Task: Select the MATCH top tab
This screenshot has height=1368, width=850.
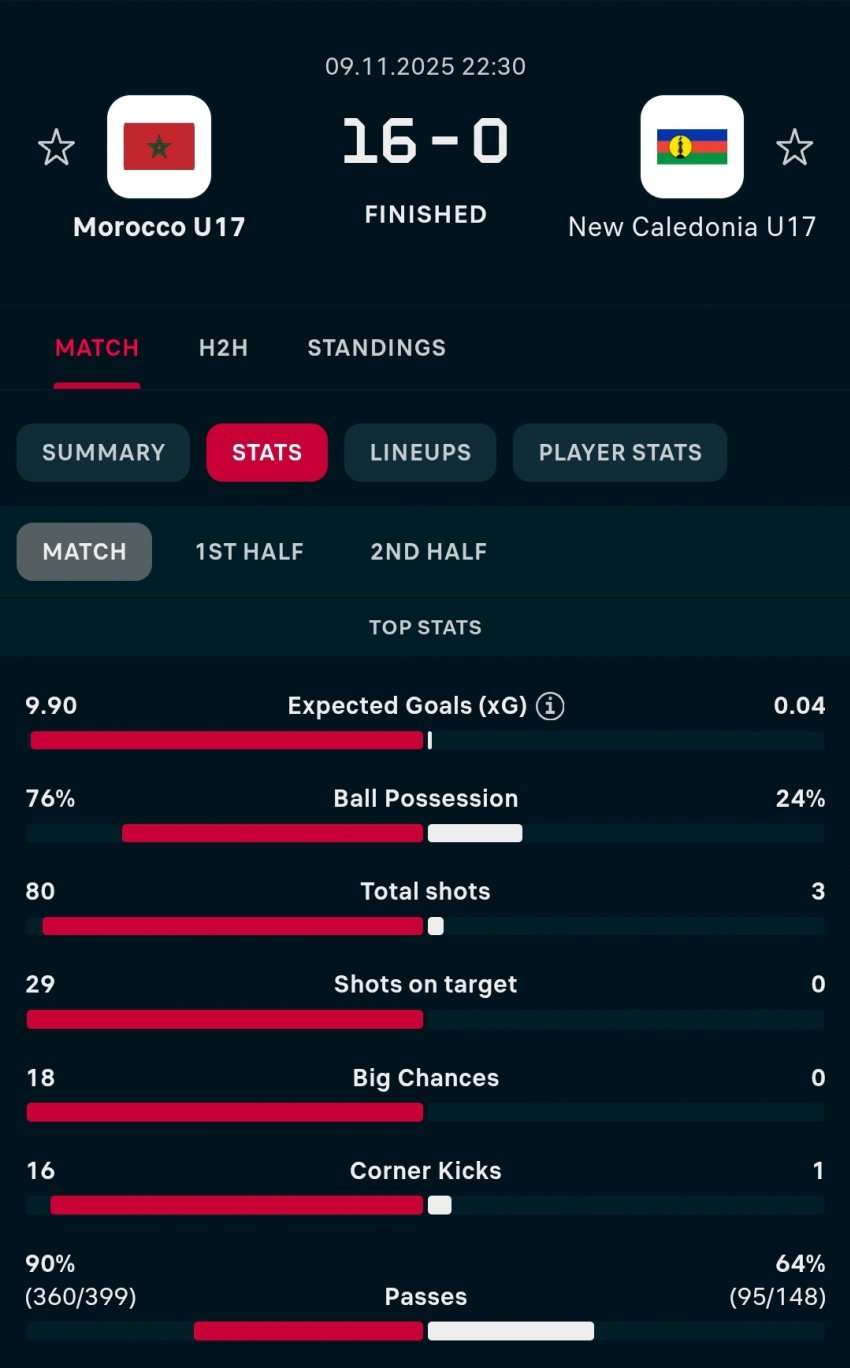Action: [97, 348]
